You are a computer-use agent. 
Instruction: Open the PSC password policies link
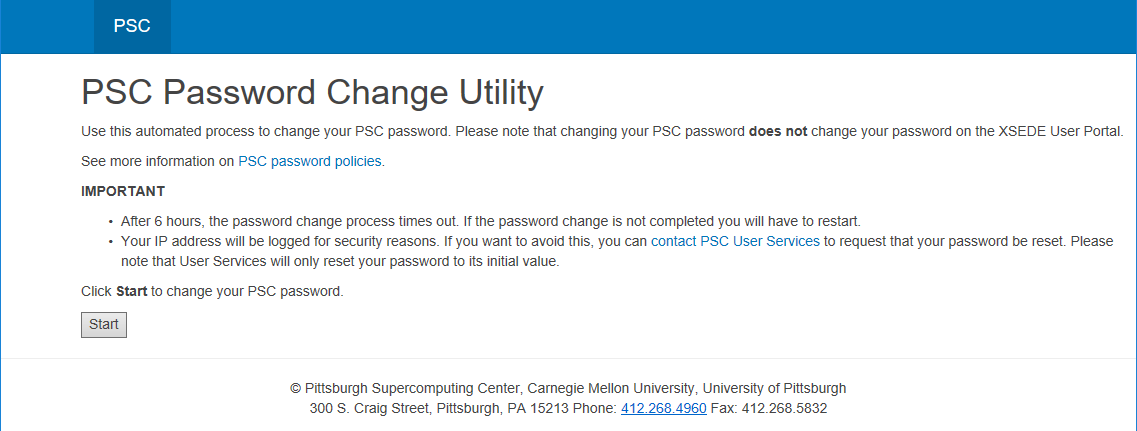coord(310,161)
